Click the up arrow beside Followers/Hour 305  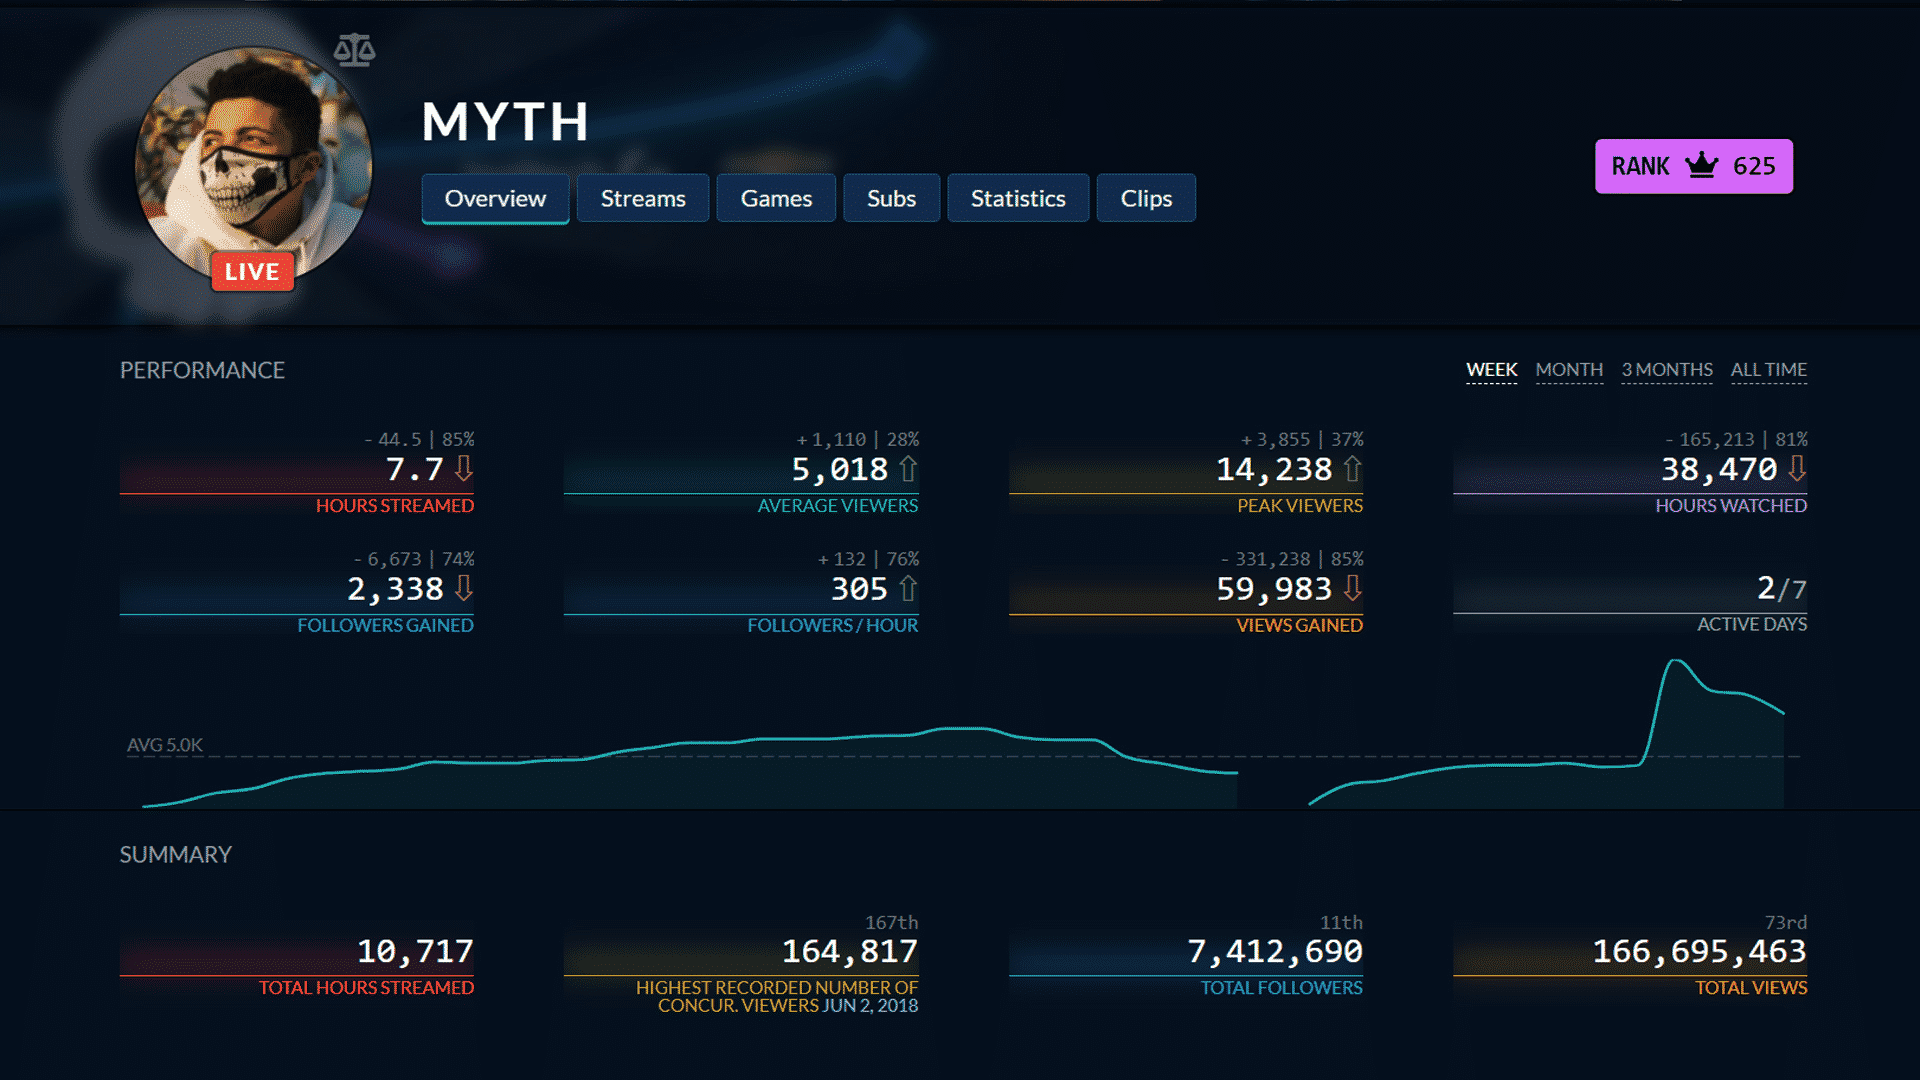[x=908, y=588]
